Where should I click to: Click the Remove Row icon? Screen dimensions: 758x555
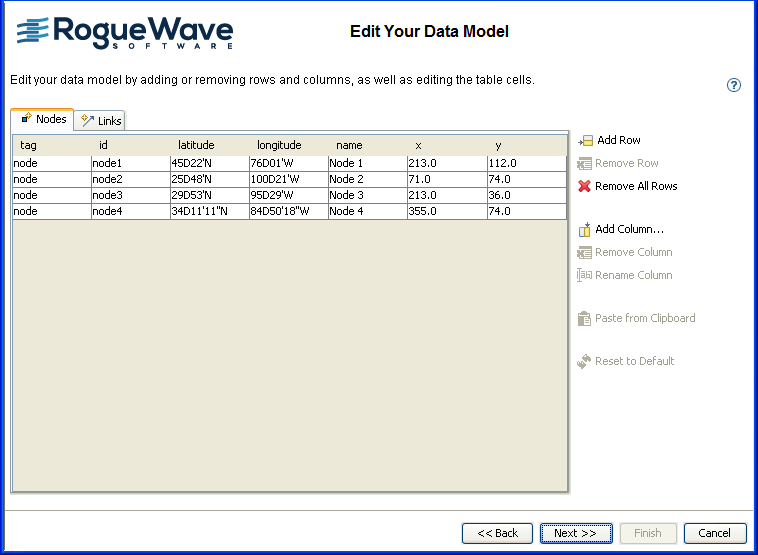[585, 164]
